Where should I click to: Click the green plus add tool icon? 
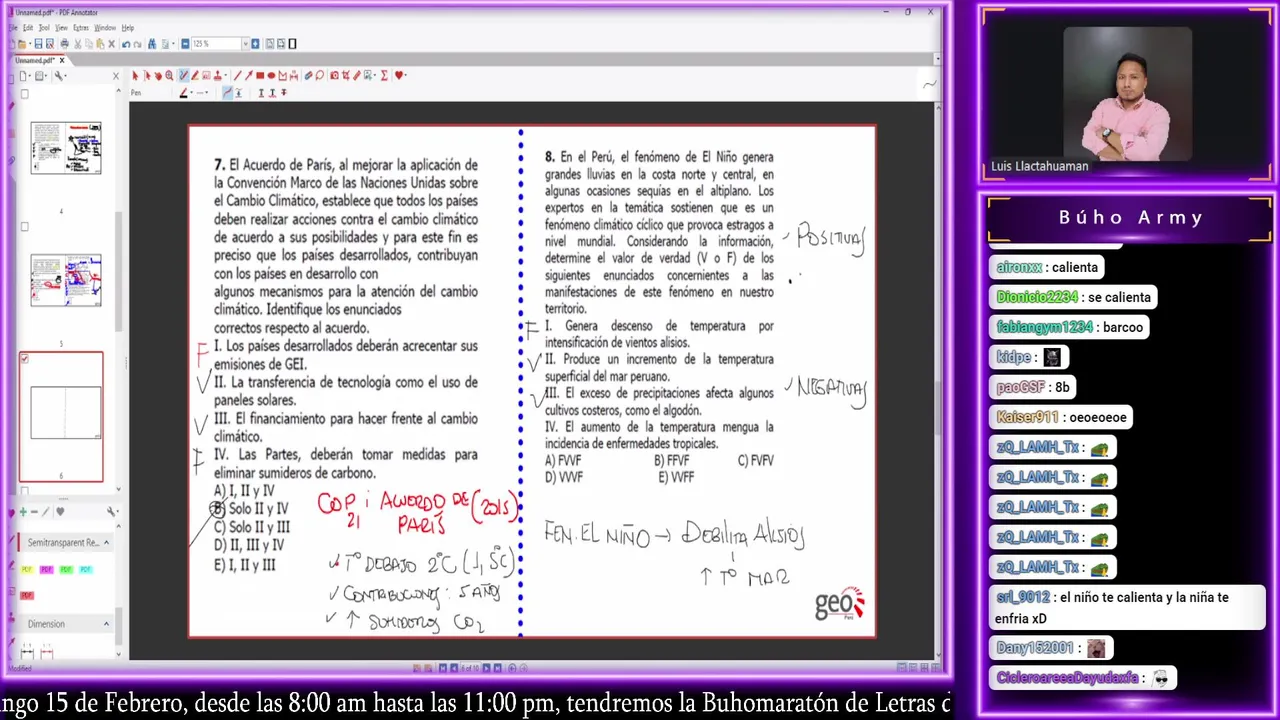[x=23, y=511]
